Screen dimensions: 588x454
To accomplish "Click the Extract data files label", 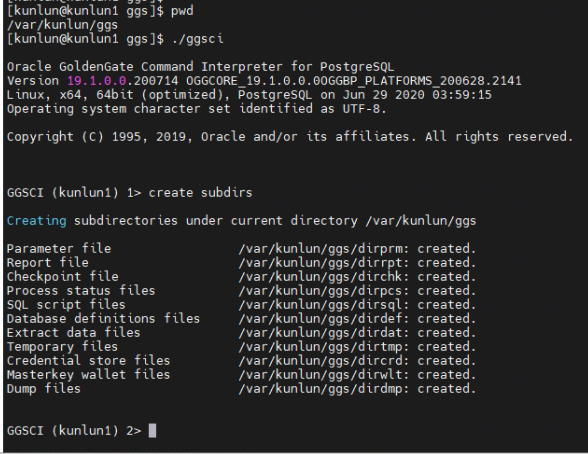I will (74, 333).
